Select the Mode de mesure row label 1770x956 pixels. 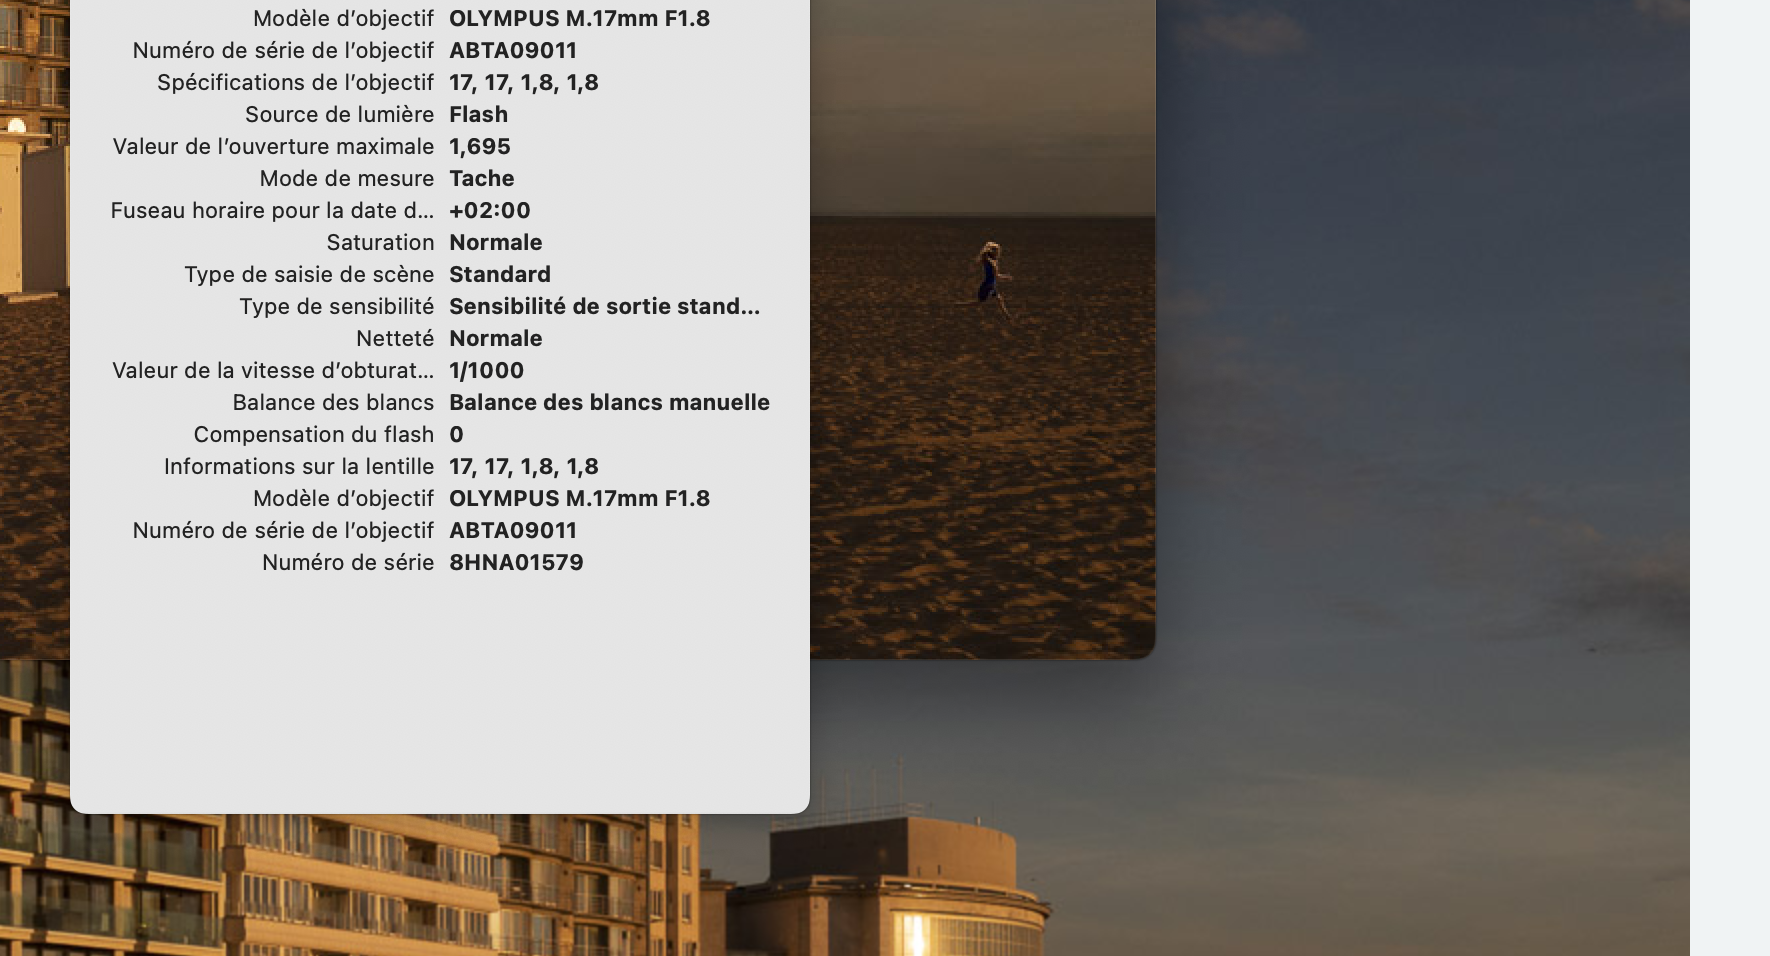346,178
